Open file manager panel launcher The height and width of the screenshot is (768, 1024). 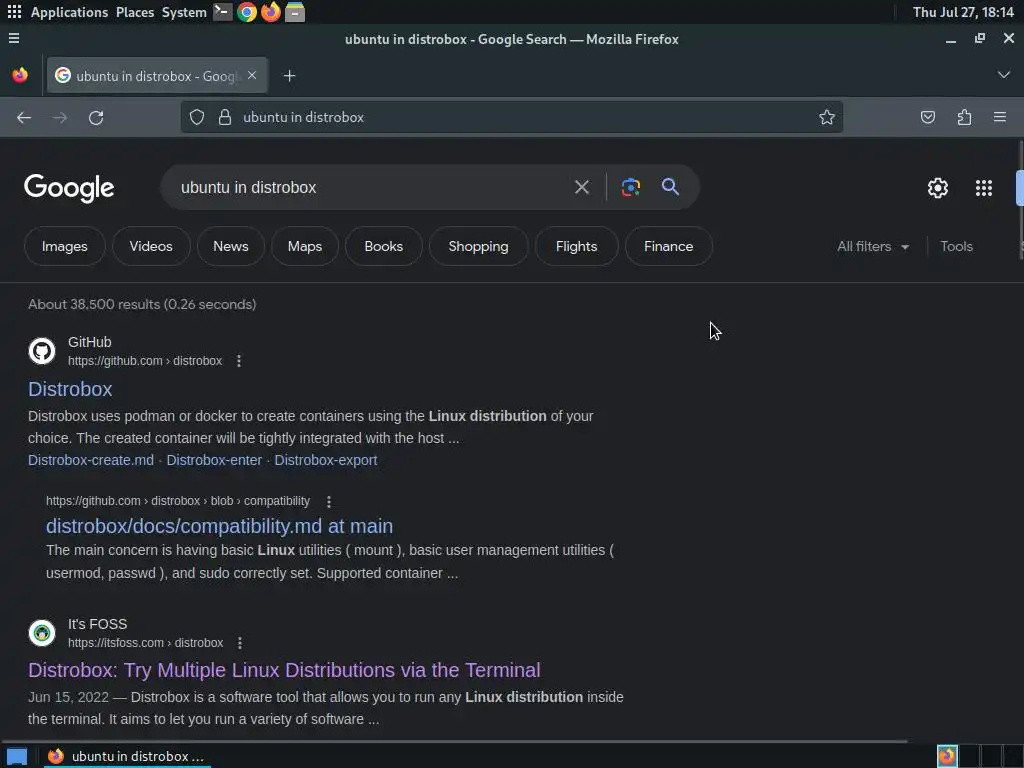(x=295, y=12)
